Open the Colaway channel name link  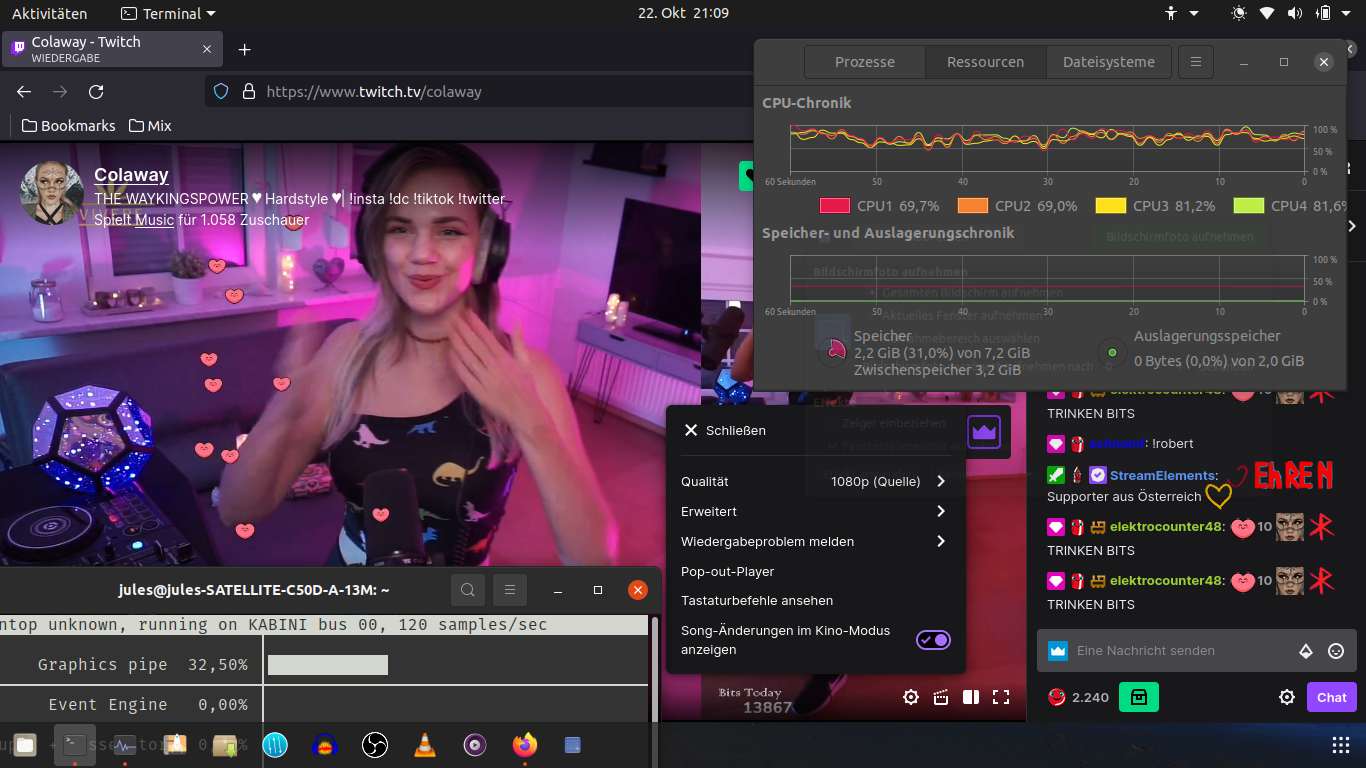131,175
